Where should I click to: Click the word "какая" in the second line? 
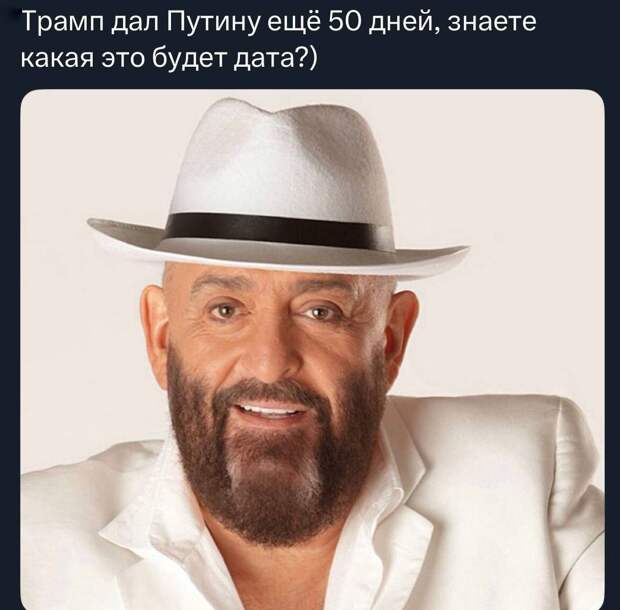click(57, 59)
